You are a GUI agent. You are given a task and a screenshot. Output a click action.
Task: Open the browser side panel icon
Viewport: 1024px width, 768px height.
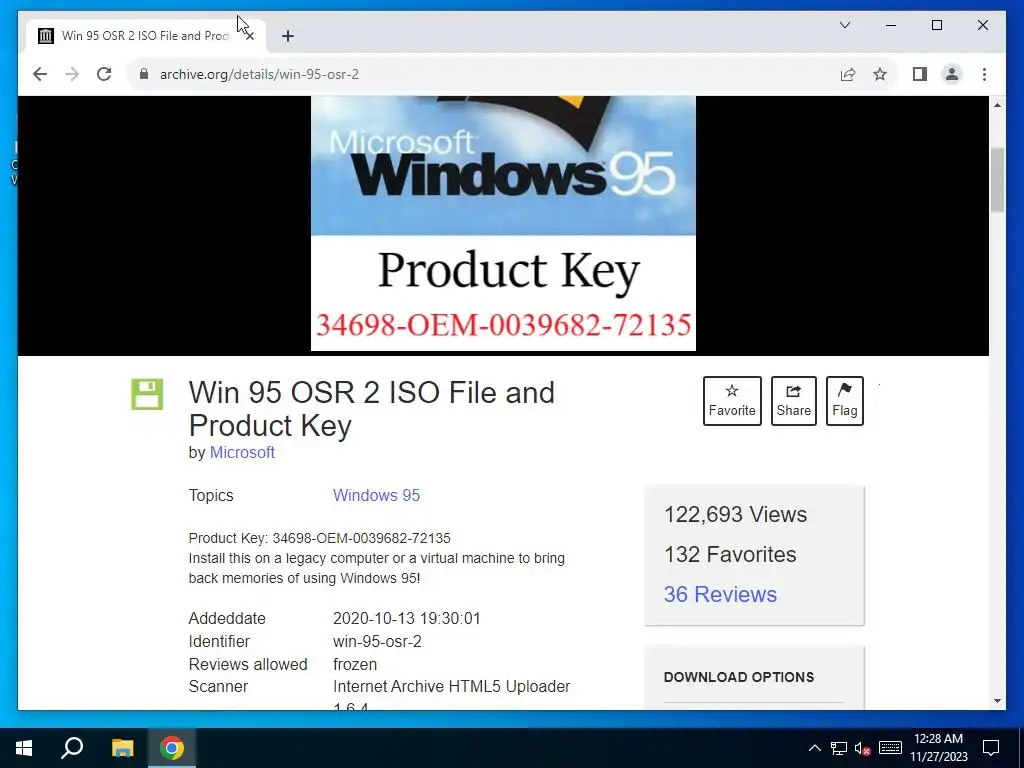[920, 74]
